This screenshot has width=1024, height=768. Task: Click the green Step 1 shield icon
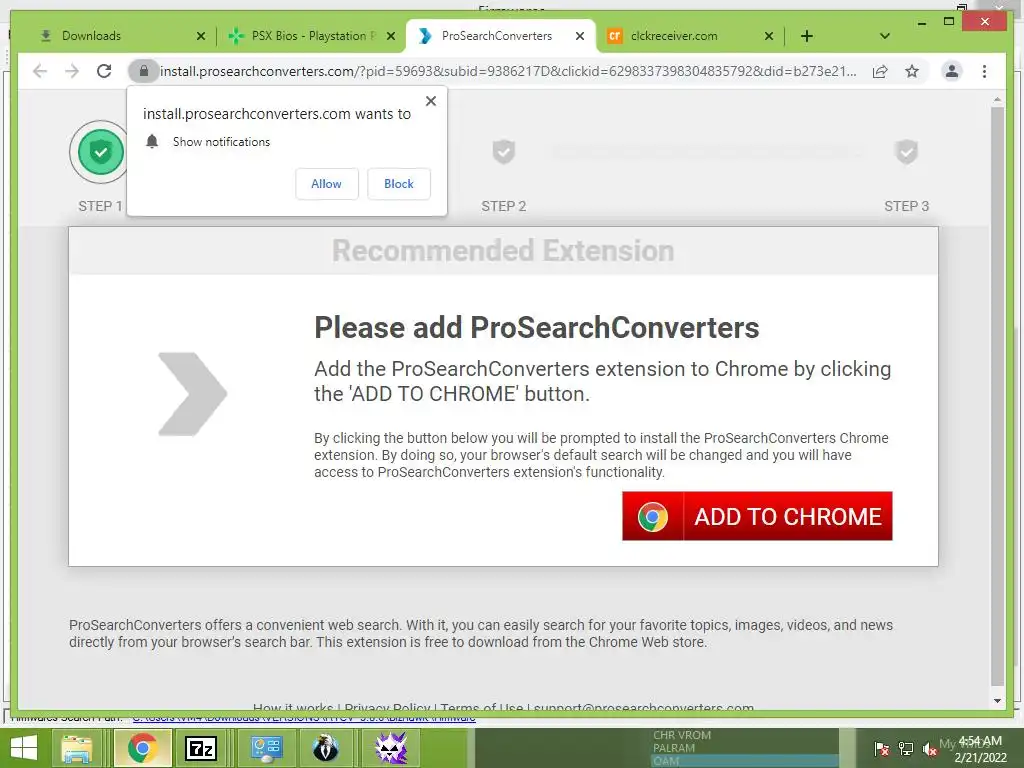101,152
